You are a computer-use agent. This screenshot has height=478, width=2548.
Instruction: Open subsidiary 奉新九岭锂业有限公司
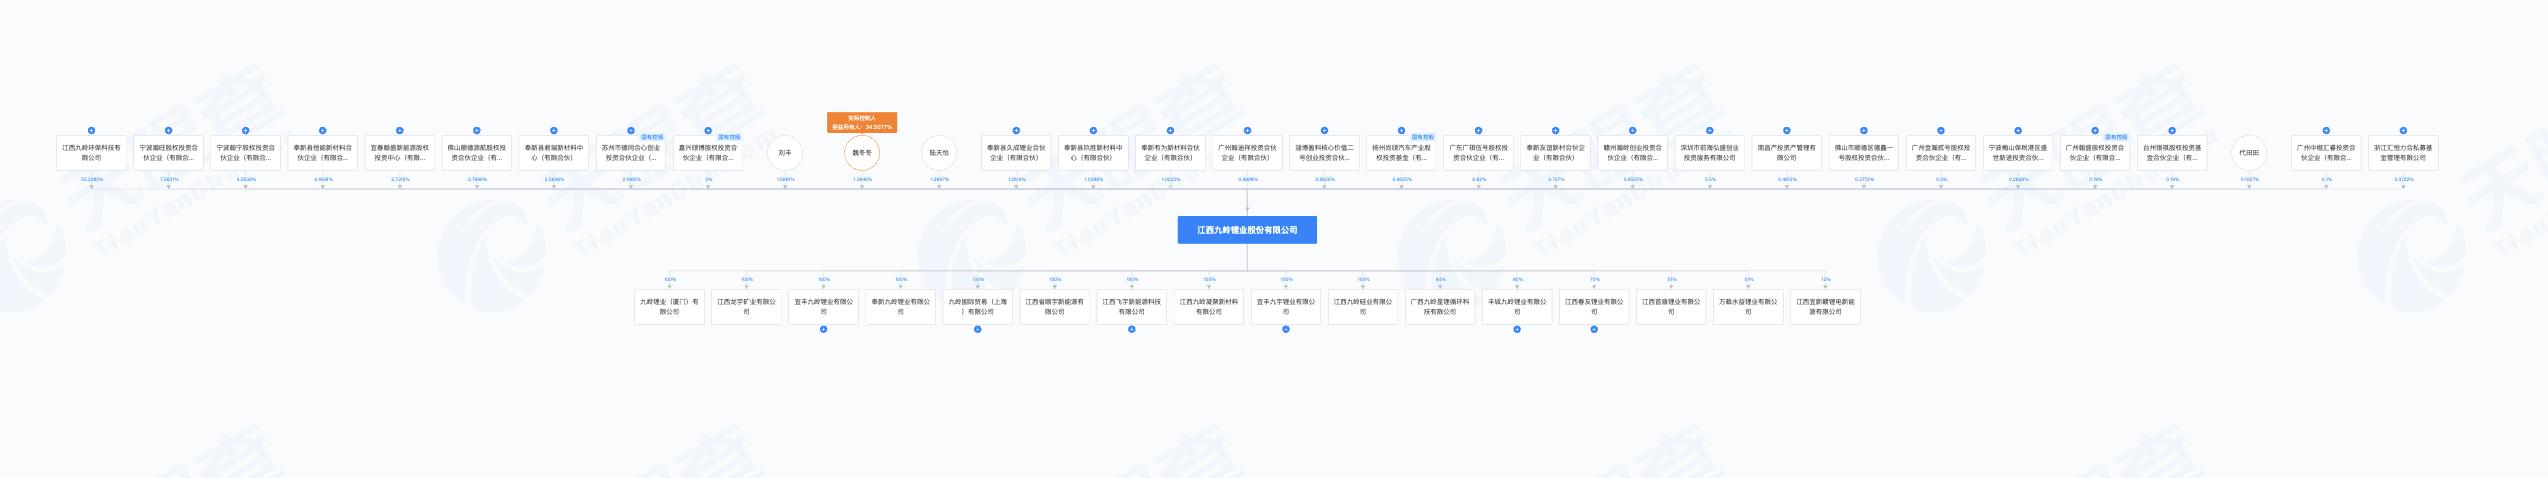tap(900, 307)
